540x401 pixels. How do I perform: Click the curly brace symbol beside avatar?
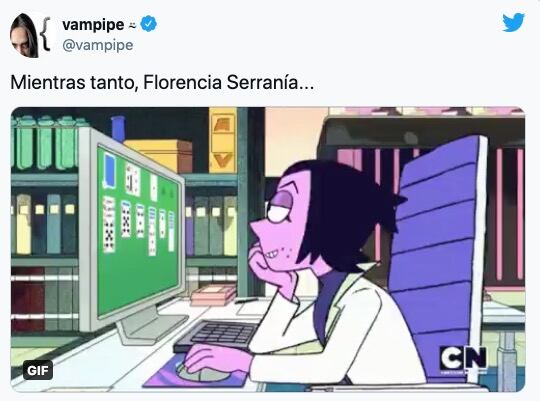pos(45,34)
